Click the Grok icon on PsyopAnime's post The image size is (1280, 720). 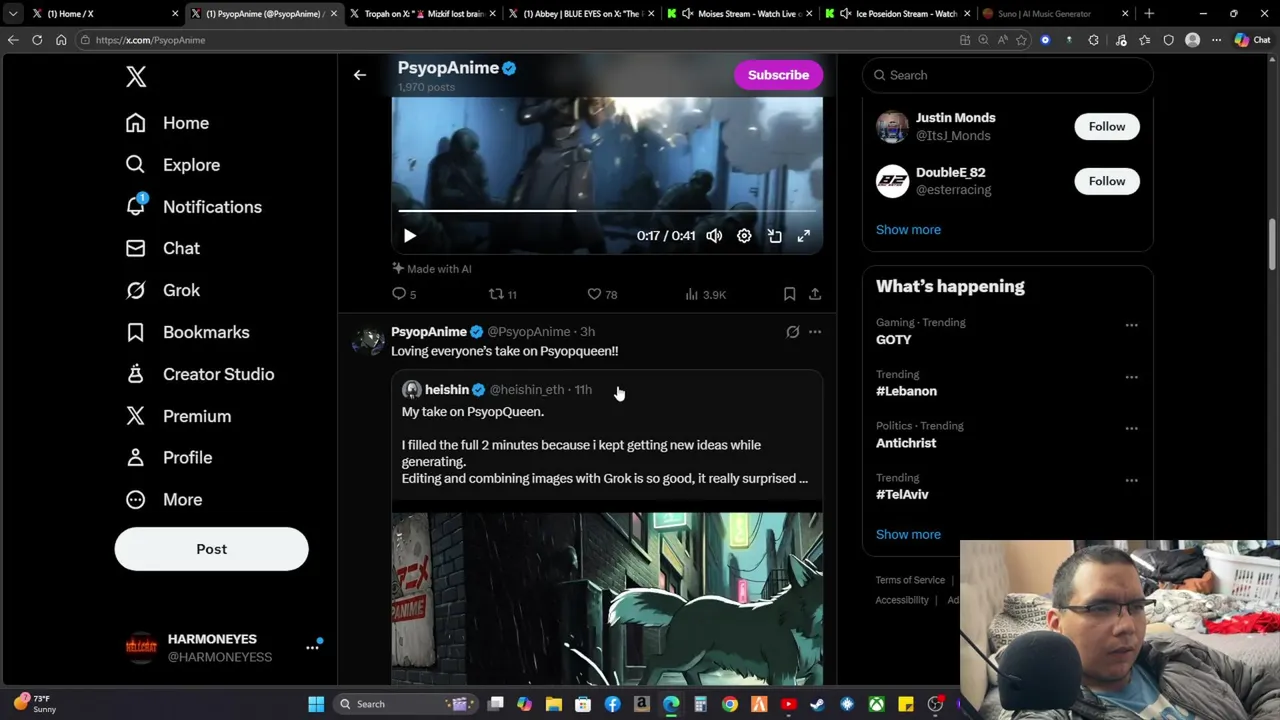click(793, 332)
